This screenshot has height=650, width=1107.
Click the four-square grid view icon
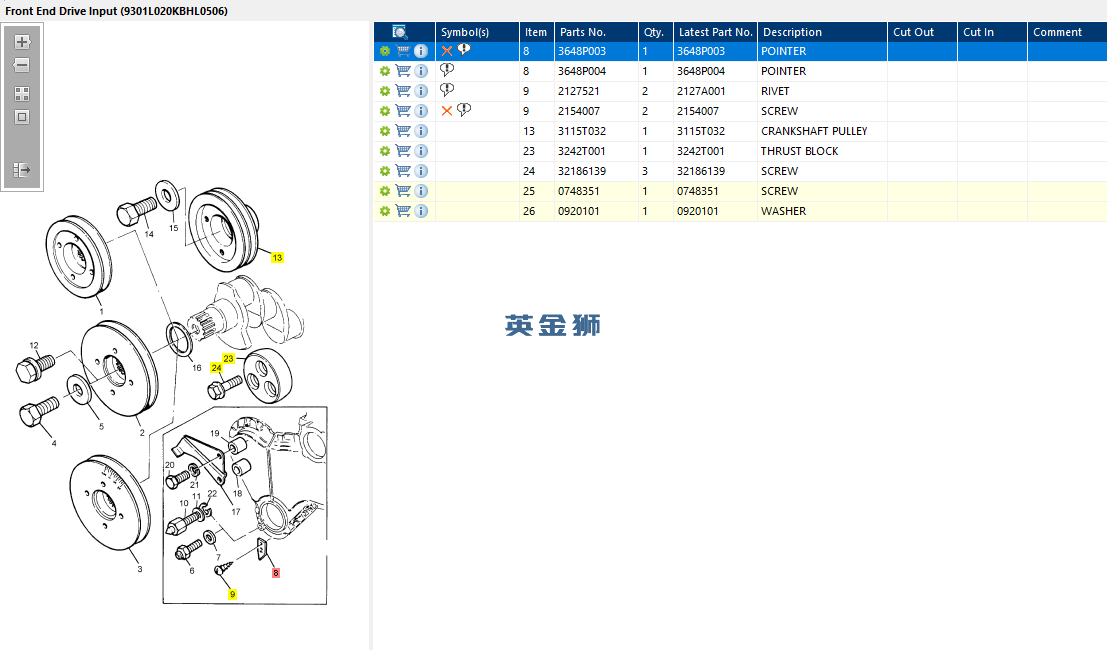click(x=22, y=94)
